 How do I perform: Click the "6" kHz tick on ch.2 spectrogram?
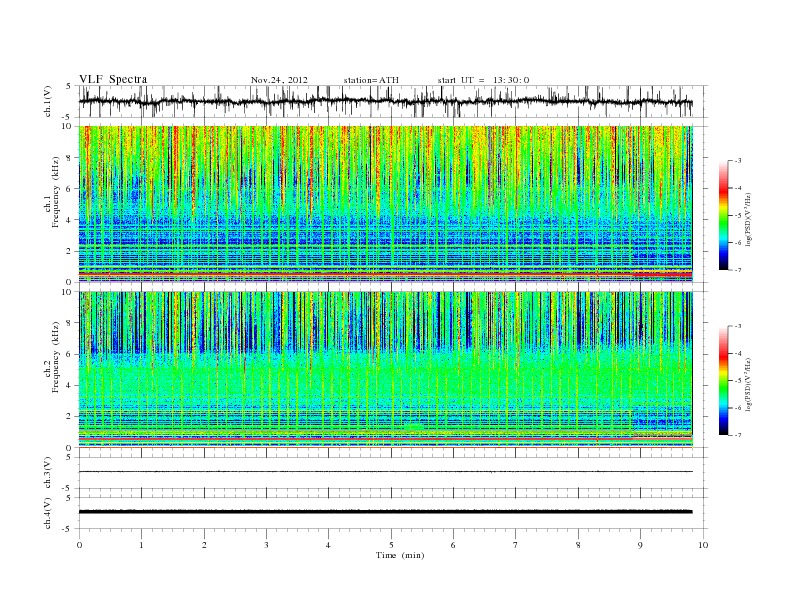pos(70,354)
